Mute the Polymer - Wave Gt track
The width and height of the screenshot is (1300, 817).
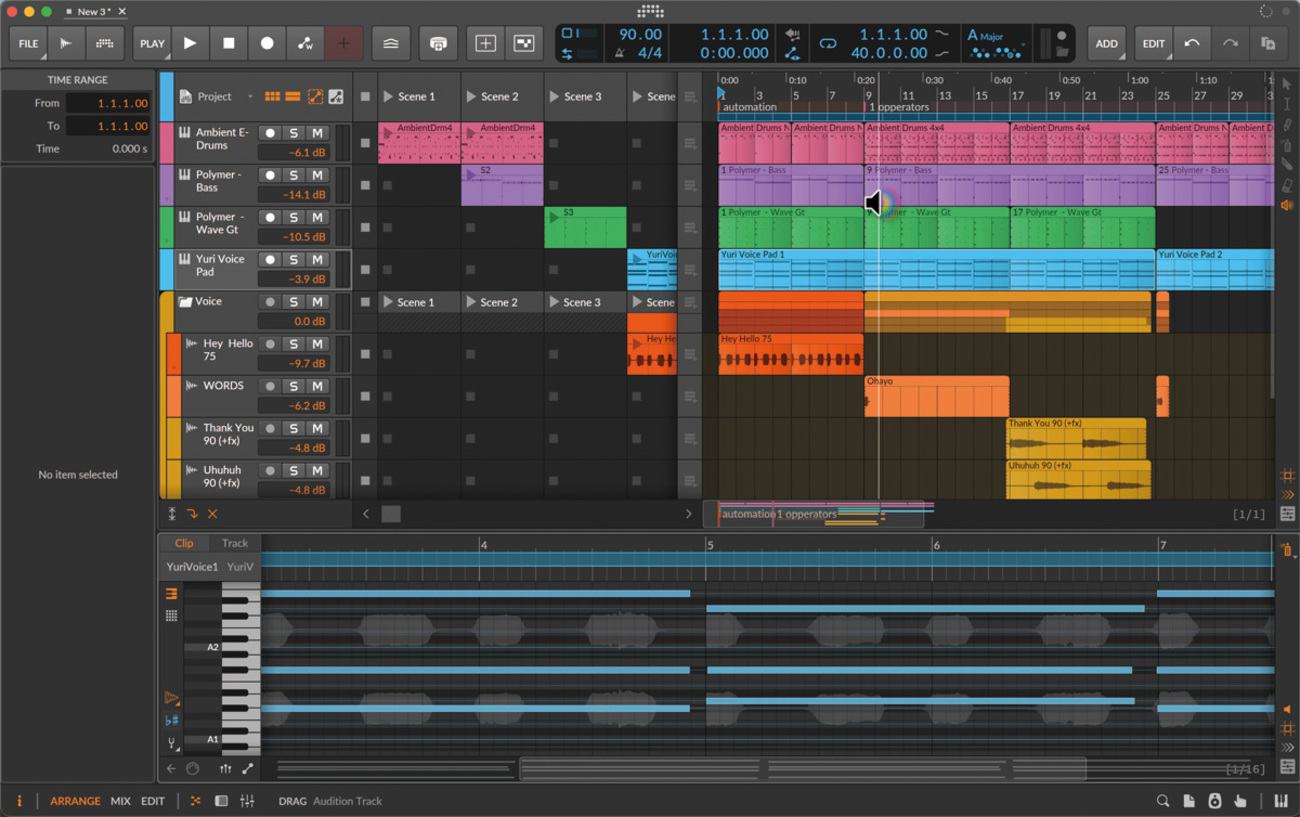click(x=317, y=217)
